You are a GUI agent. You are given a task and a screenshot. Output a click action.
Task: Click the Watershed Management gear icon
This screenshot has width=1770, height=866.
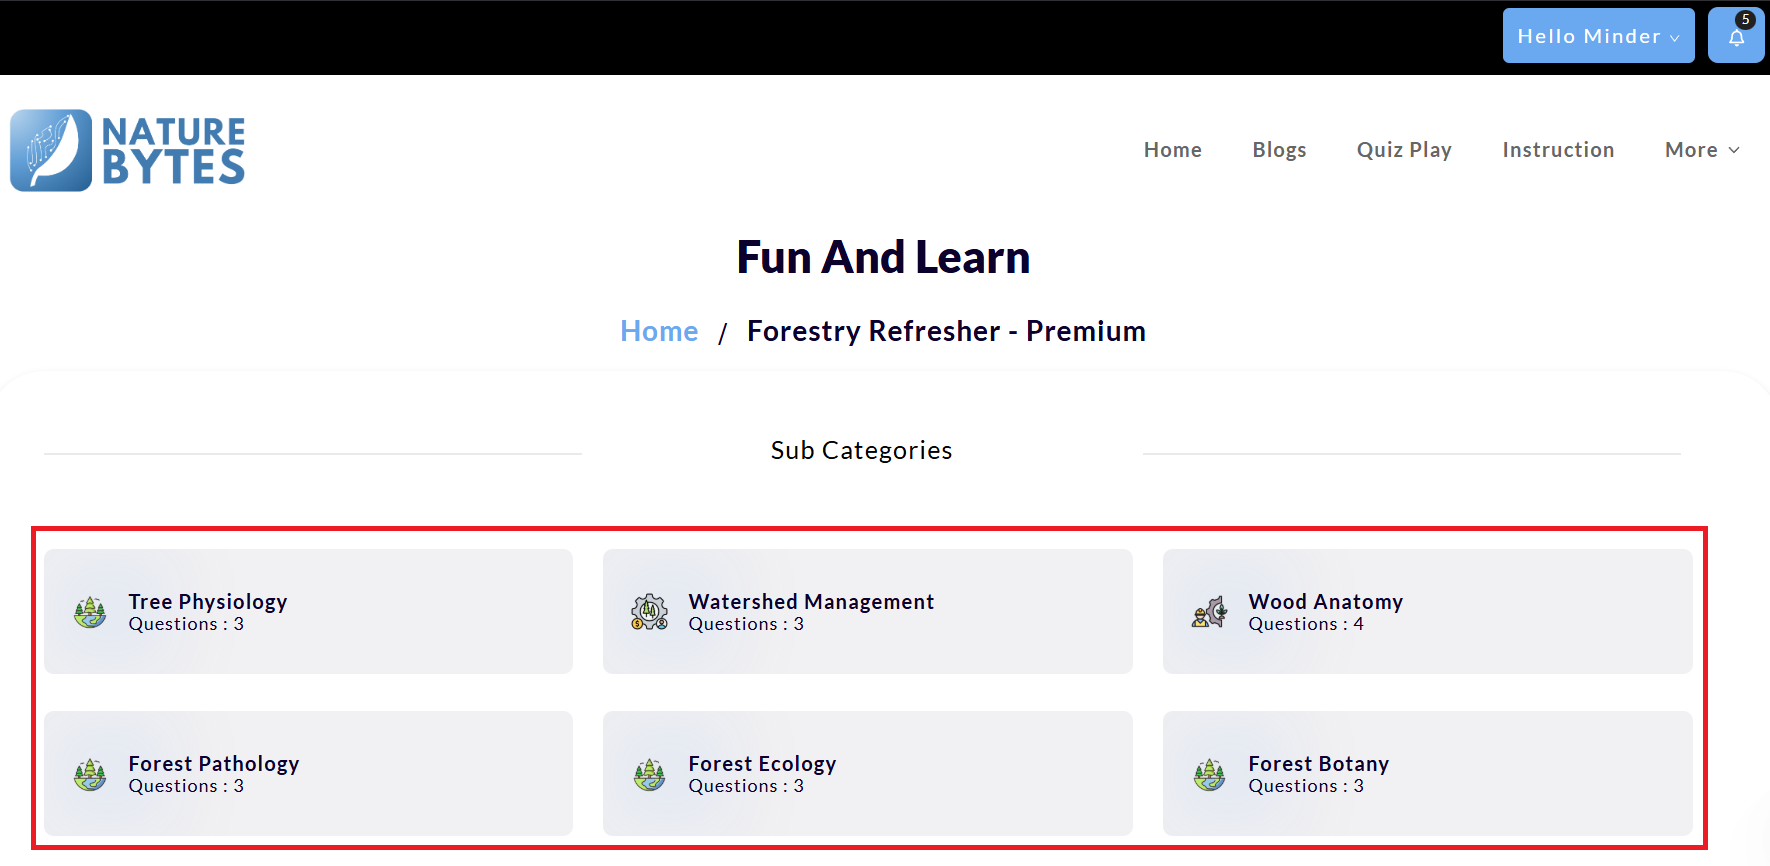pos(649,611)
